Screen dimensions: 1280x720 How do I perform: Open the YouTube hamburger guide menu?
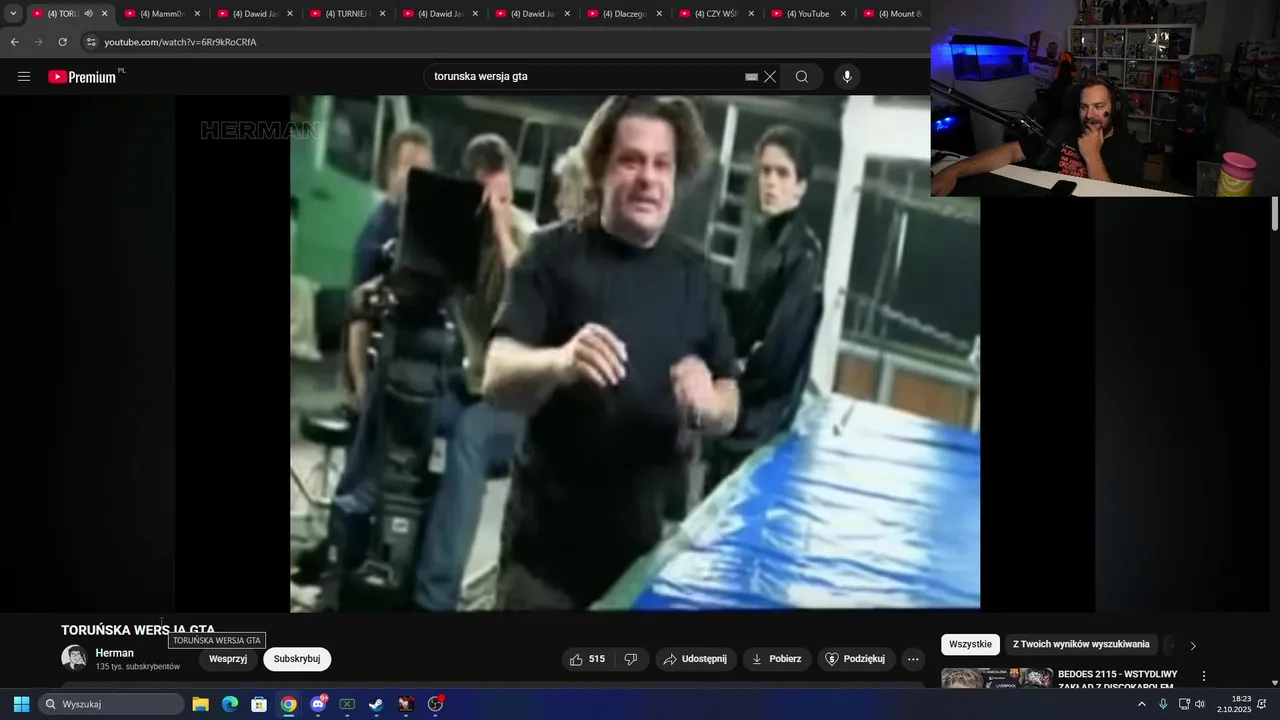pyautogui.click(x=24, y=77)
